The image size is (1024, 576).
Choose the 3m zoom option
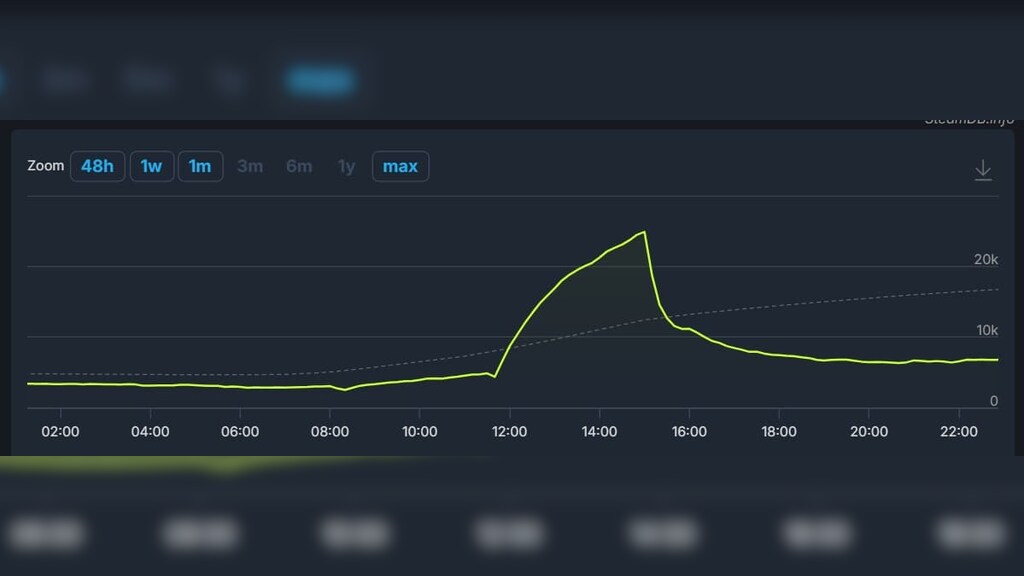(250, 166)
